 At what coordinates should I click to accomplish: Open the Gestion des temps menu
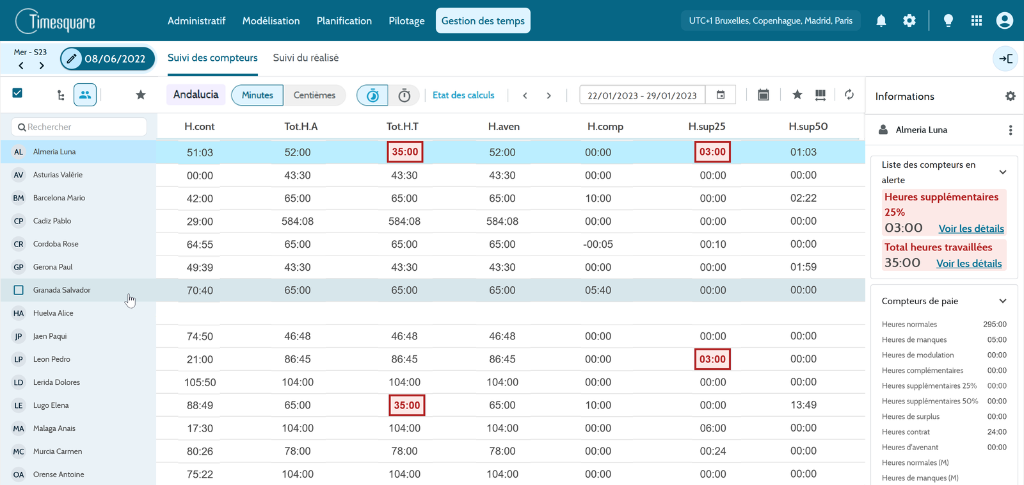click(x=483, y=21)
